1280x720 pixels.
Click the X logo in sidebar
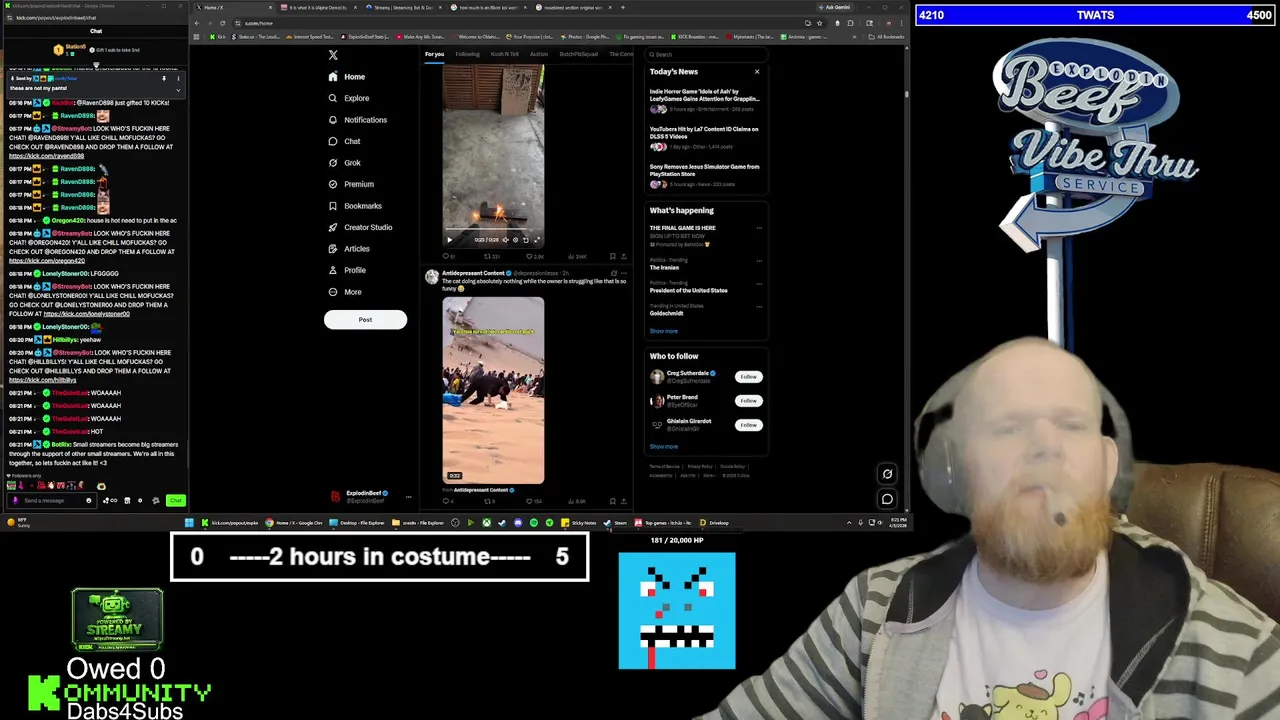coord(333,55)
